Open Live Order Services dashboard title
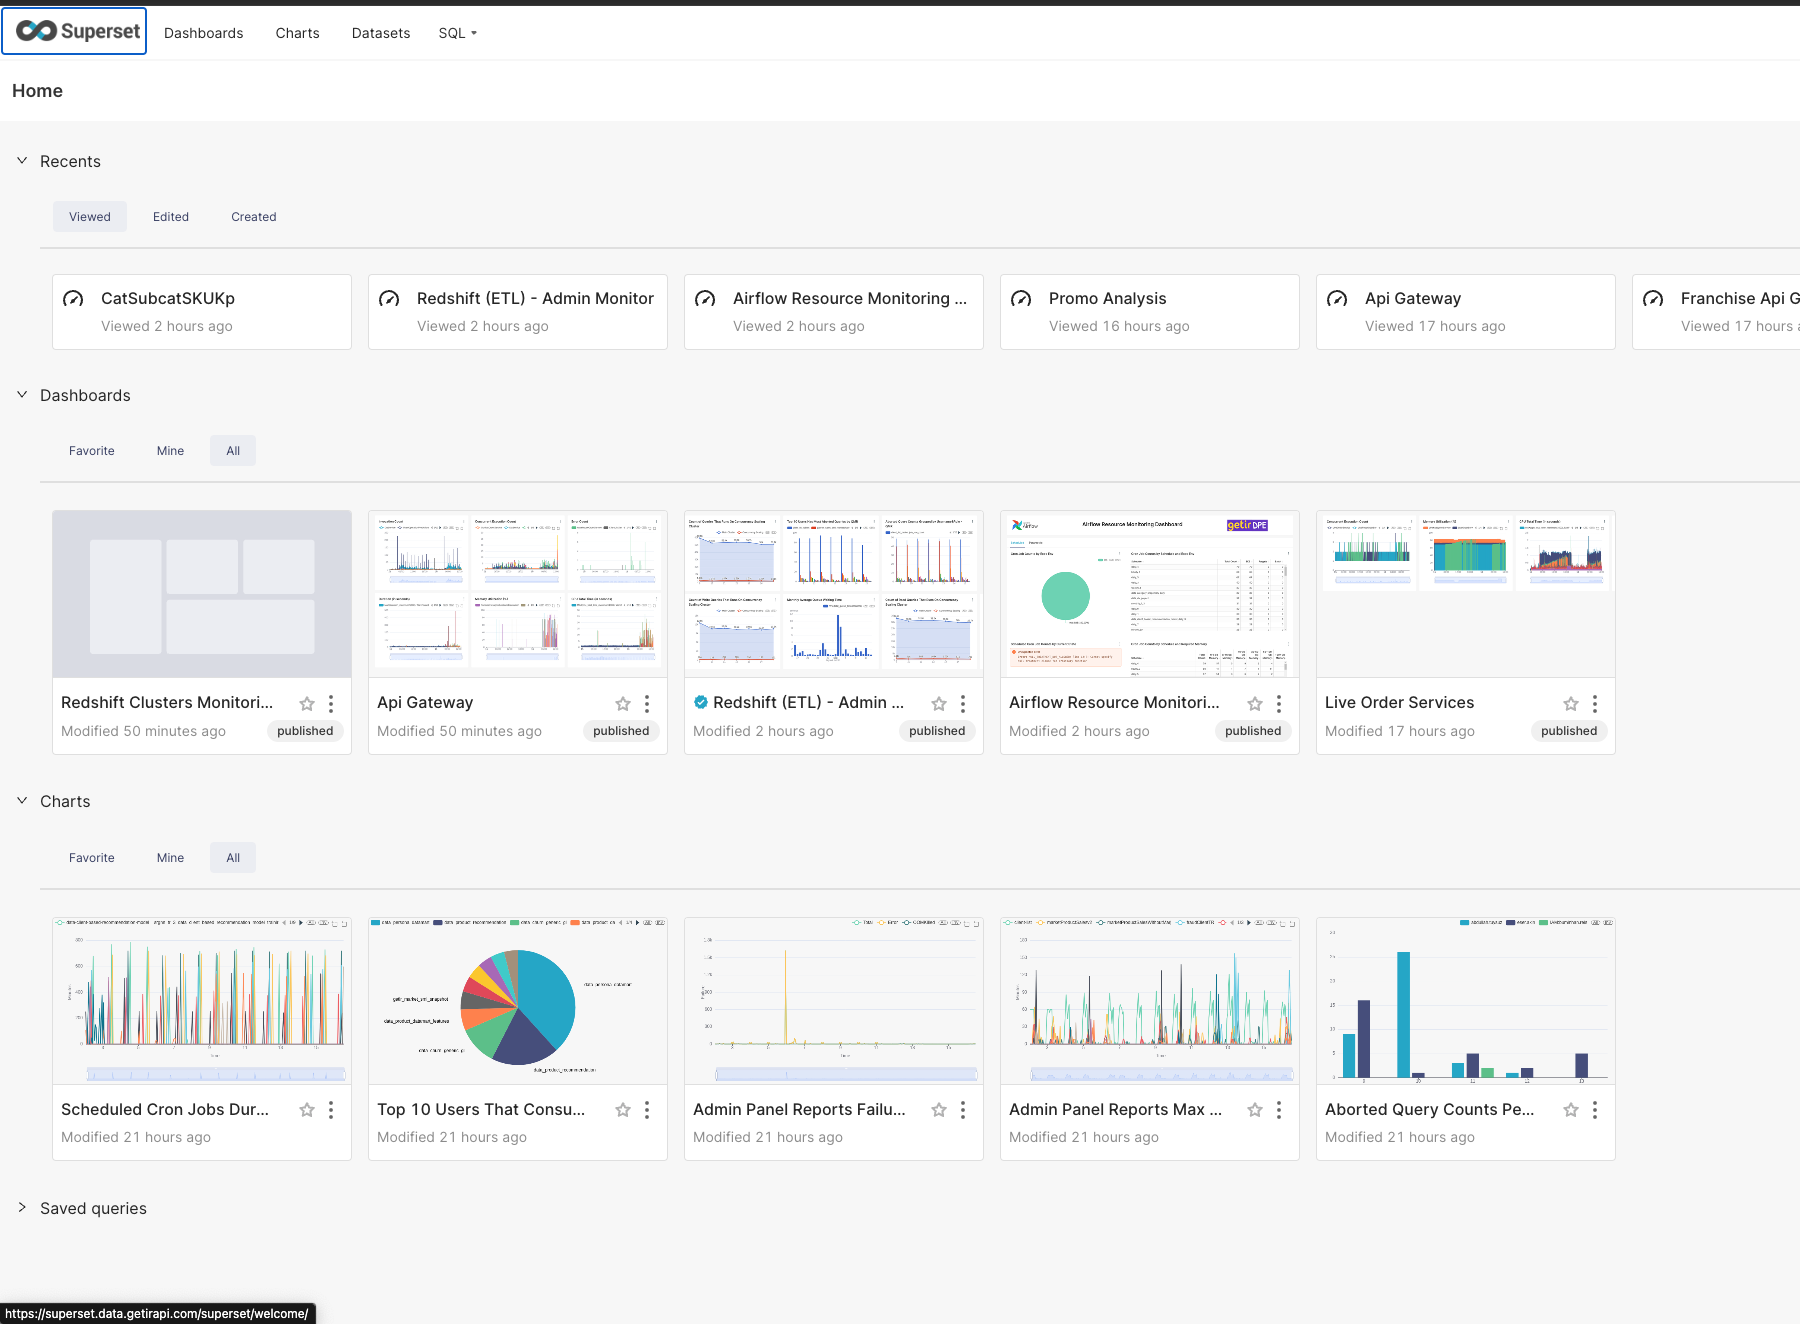 point(1399,702)
